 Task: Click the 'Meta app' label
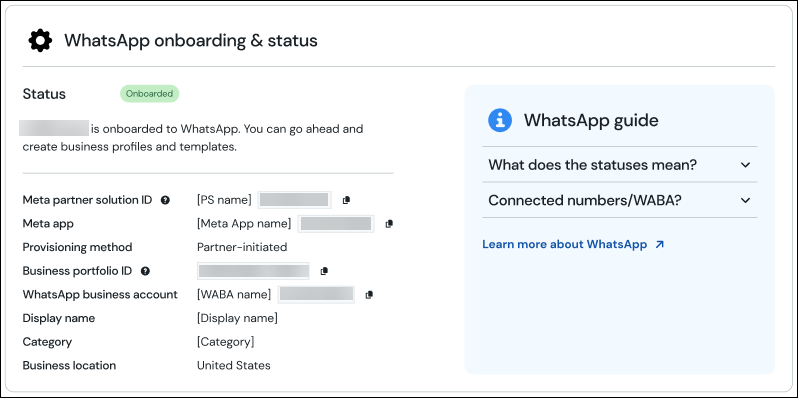[48, 224]
